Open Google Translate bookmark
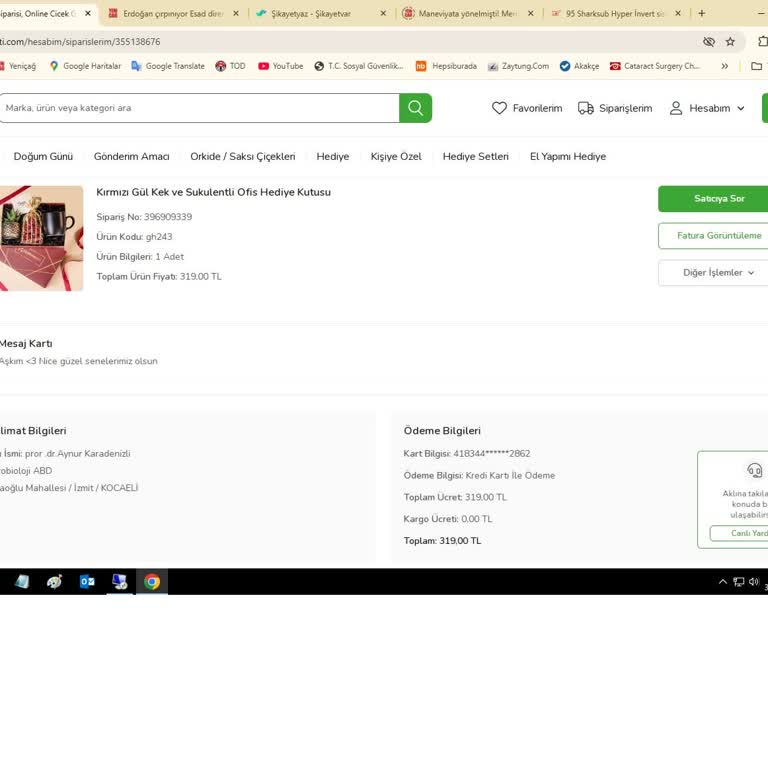This screenshot has width=768, height=768. click(168, 66)
